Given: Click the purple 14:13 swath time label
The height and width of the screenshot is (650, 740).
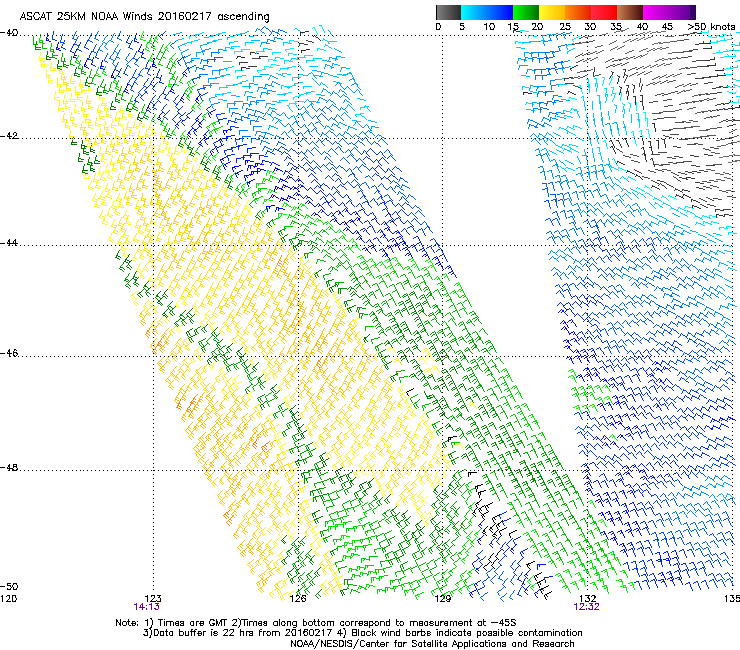Looking at the screenshot, I should (x=146, y=607).
